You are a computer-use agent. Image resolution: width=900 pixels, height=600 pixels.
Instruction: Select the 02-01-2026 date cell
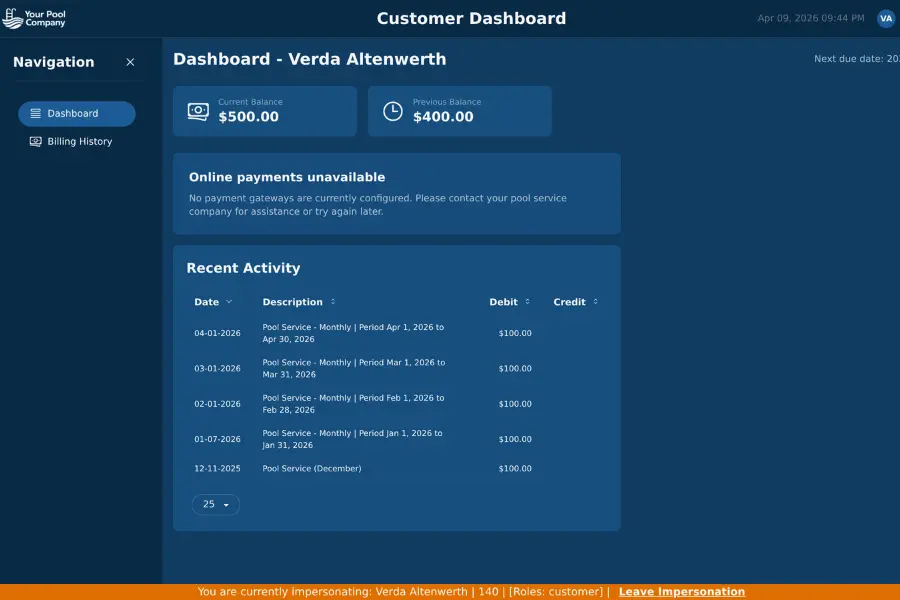click(x=217, y=404)
